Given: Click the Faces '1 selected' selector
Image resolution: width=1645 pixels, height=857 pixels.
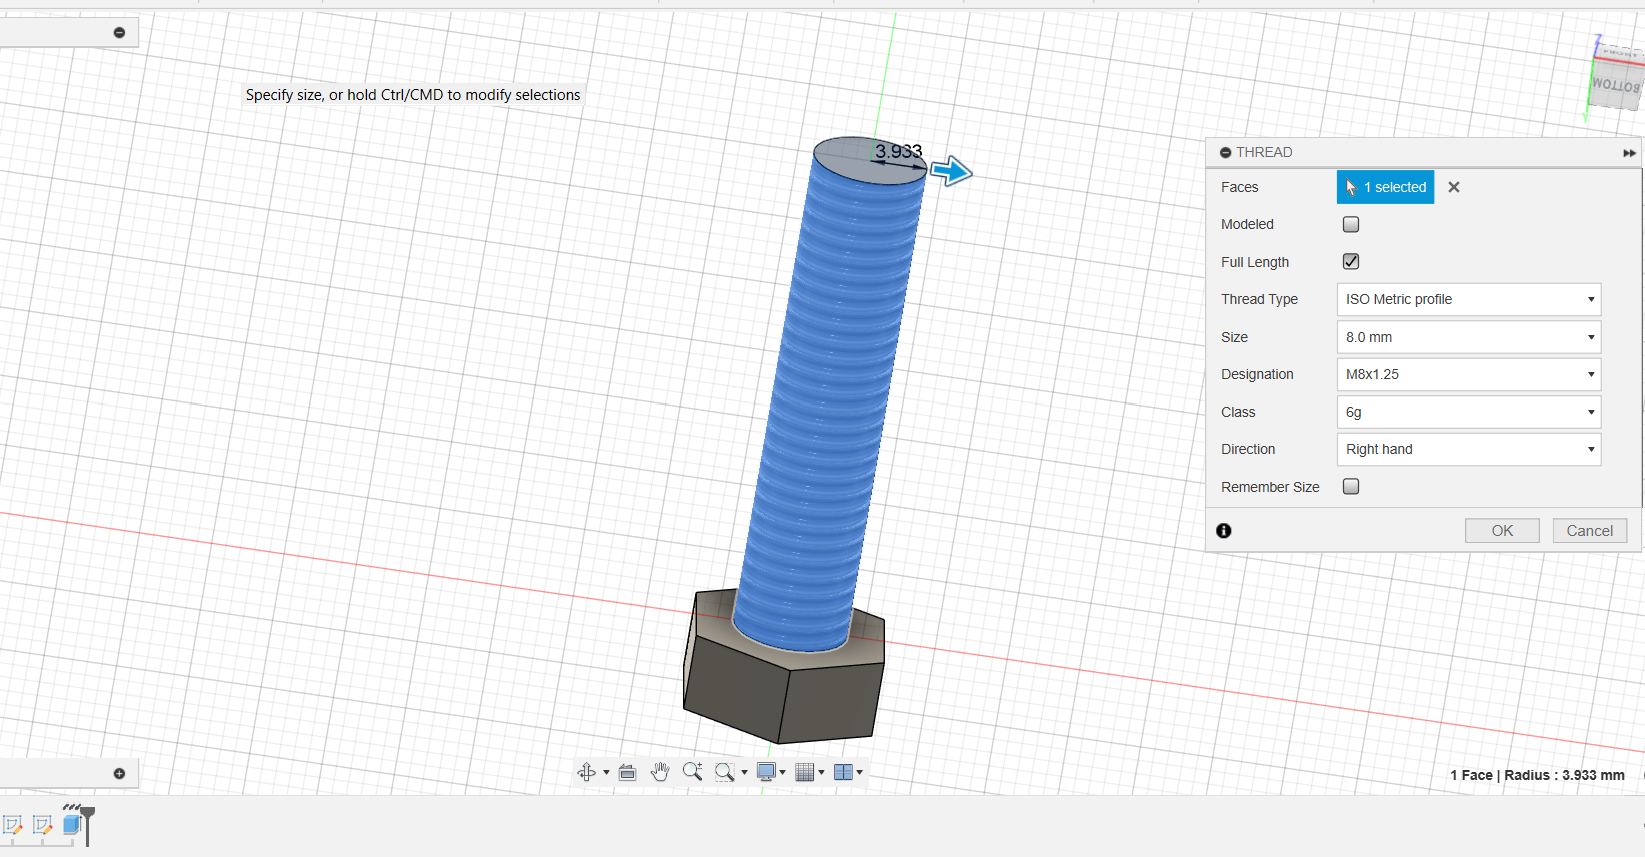Looking at the screenshot, I should coord(1385,187).
